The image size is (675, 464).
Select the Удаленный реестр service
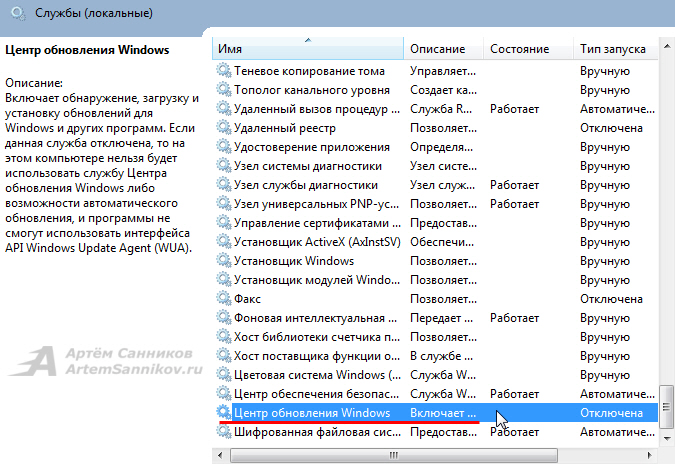pos(285,128)
